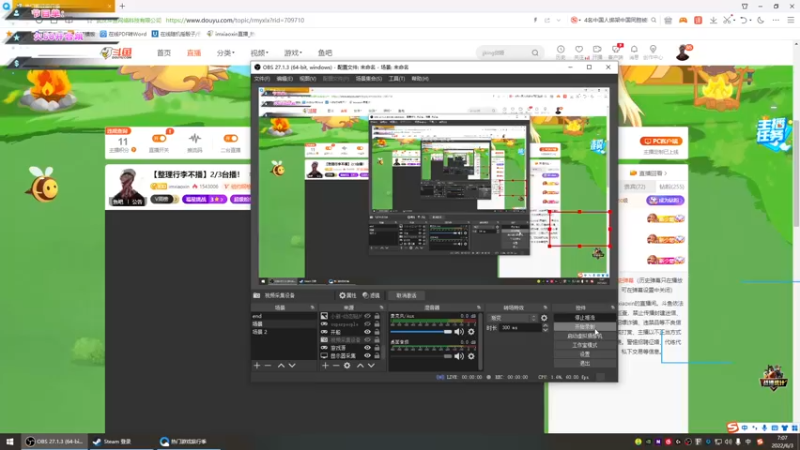Remove selected source with the minus icon
800x450 pixels.
tap(336, 365)
